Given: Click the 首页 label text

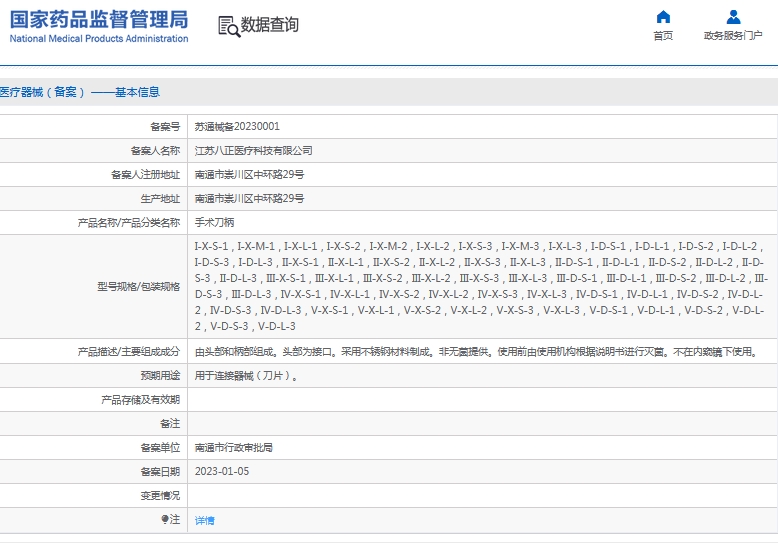Looking at the screenshot, I should click(663, 36).
